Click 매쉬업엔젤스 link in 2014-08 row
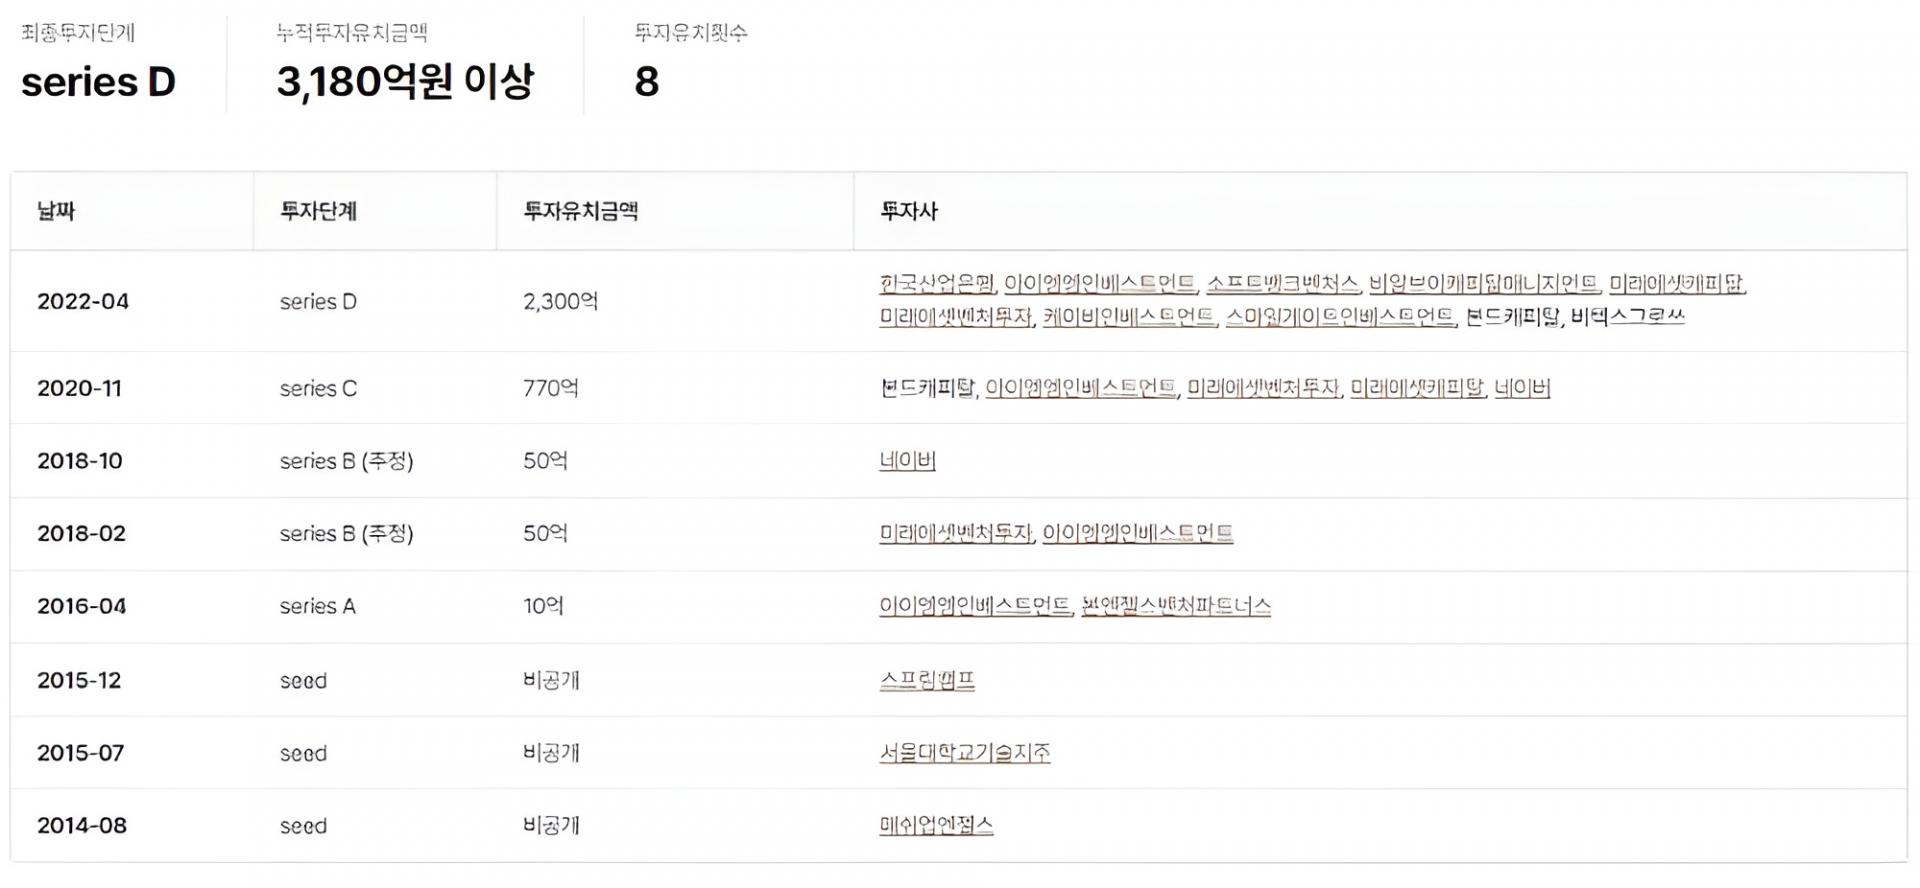Image resolution: width=1920 pixels, height=888 pixels. pyautogui.click(x=936, y=826)
